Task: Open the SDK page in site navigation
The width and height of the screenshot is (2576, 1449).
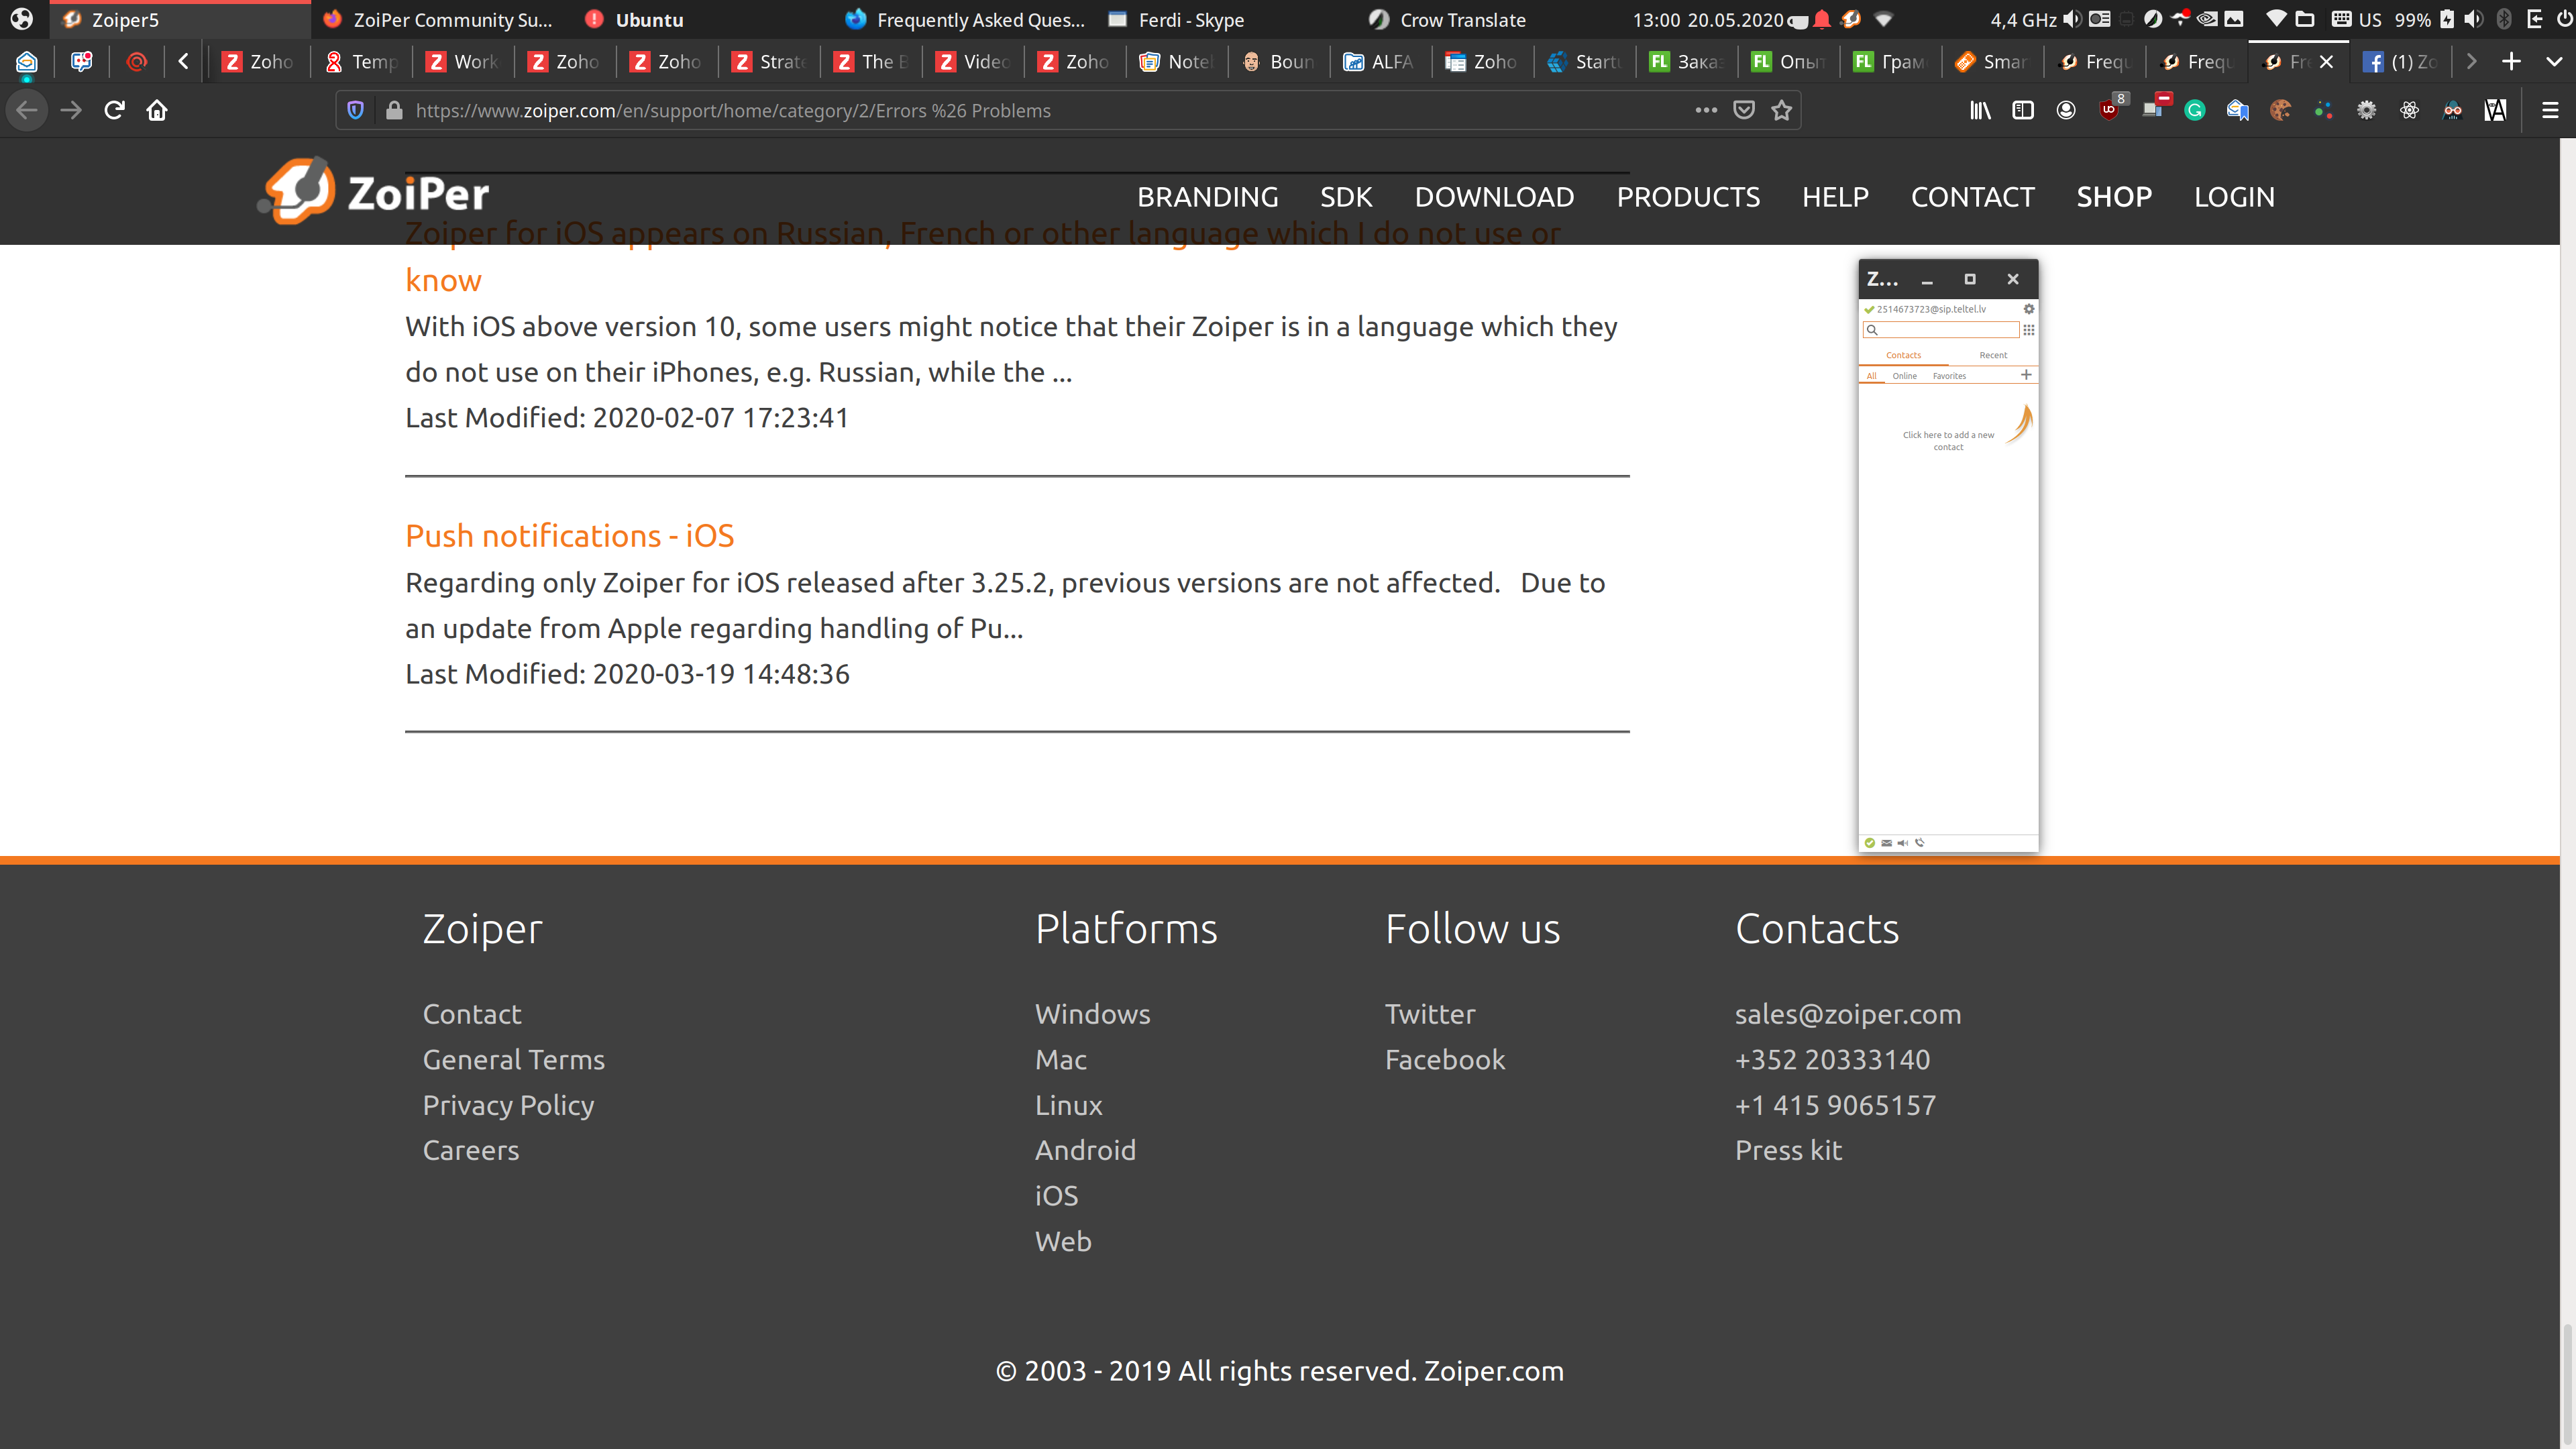Action: pyautogui.click(x=1346, y=197)
